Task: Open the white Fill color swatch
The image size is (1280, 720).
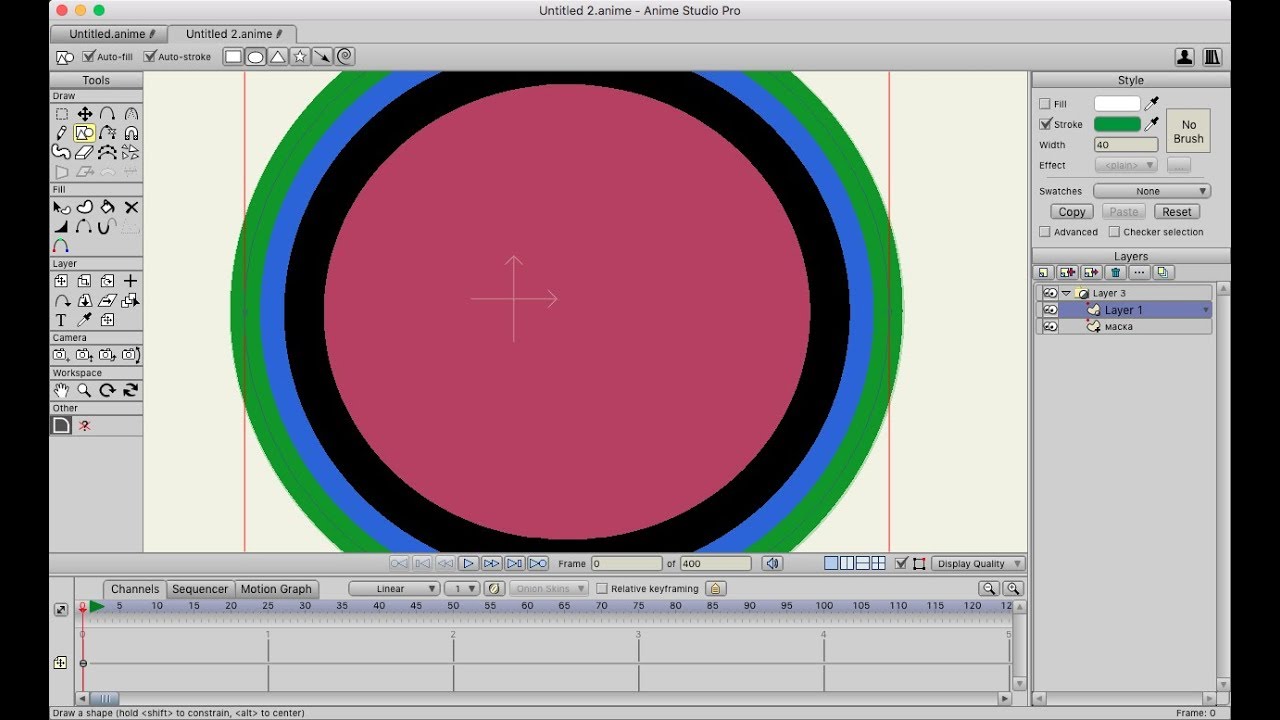Action: (1117, 103)
